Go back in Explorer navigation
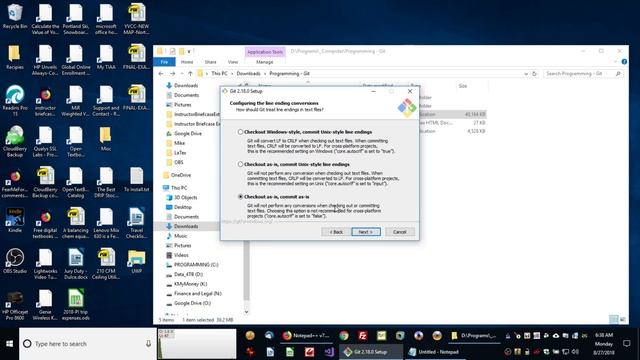The width and height of the screenshot is (640, 360). click(x=161, y=73)
